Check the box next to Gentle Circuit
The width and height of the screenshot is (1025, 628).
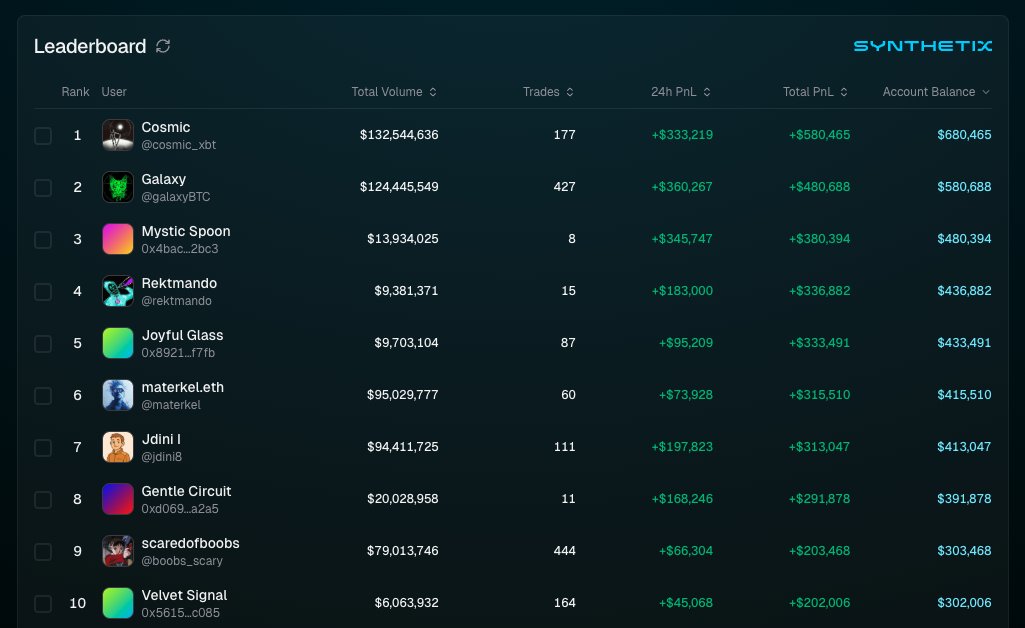coord(43,499)
